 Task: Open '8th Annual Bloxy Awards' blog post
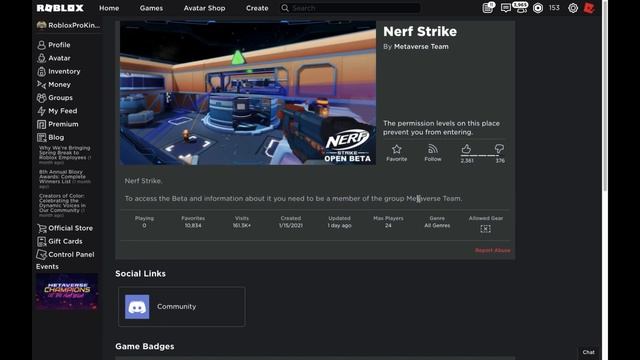pyautogui.click(x=65, y=179)
